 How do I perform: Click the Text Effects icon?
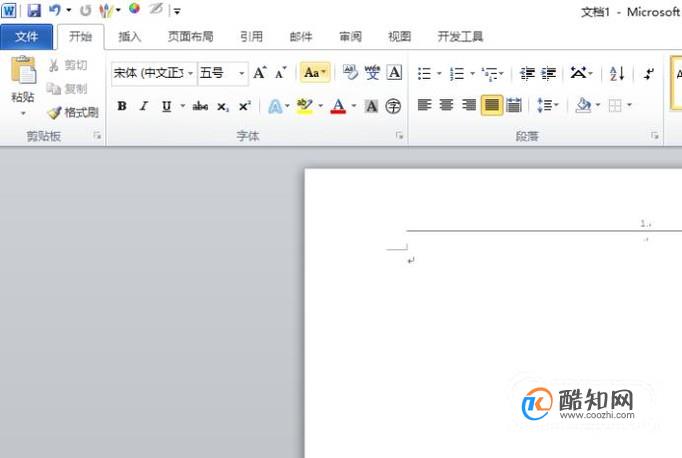coord(275,106)
